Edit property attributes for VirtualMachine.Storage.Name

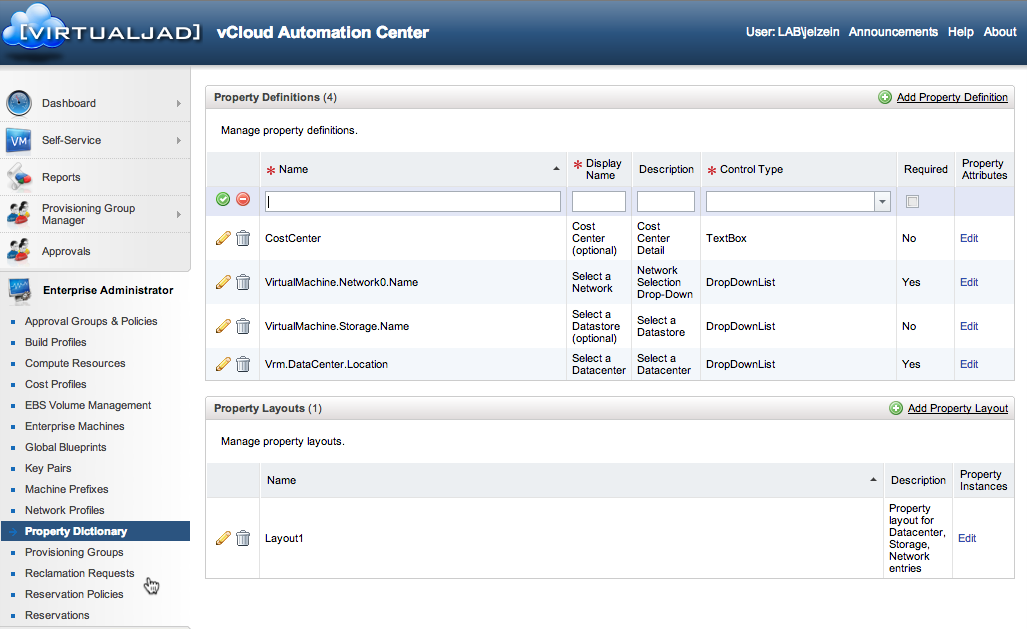(969, 326)
